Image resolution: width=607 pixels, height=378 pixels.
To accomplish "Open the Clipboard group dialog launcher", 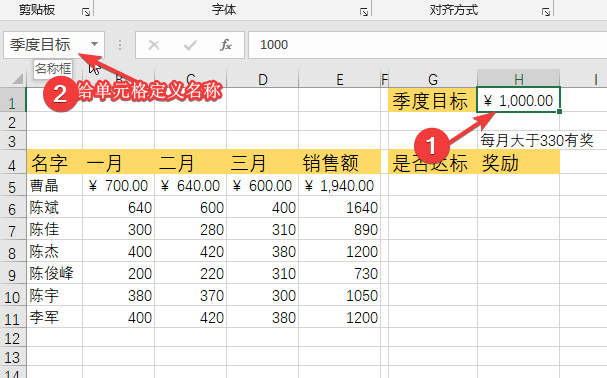I will tap(86, 12).
